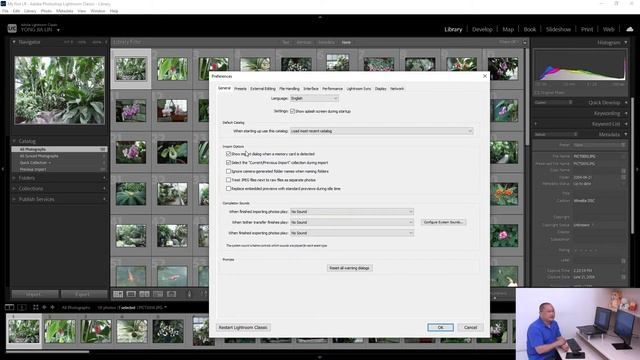Enable Treat JPEG files next to raw checkbox
Viewport: 640px width, 360px height.
tap(229, 180)
